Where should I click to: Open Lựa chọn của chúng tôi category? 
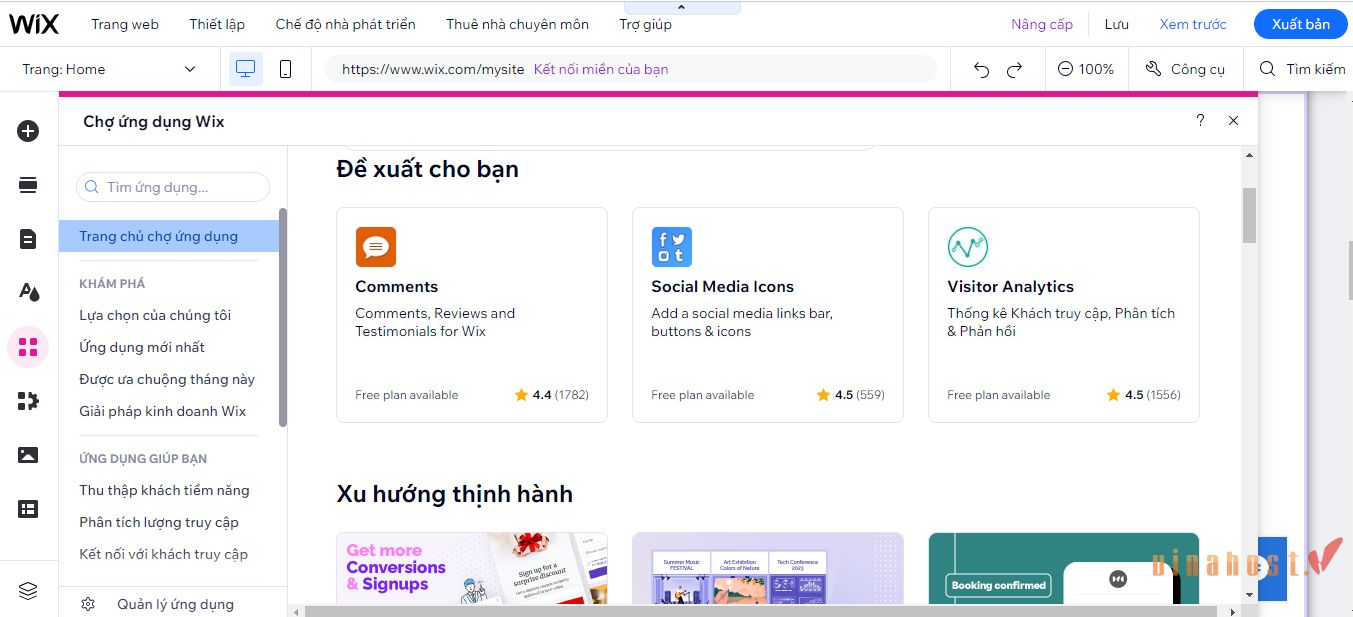155,315
